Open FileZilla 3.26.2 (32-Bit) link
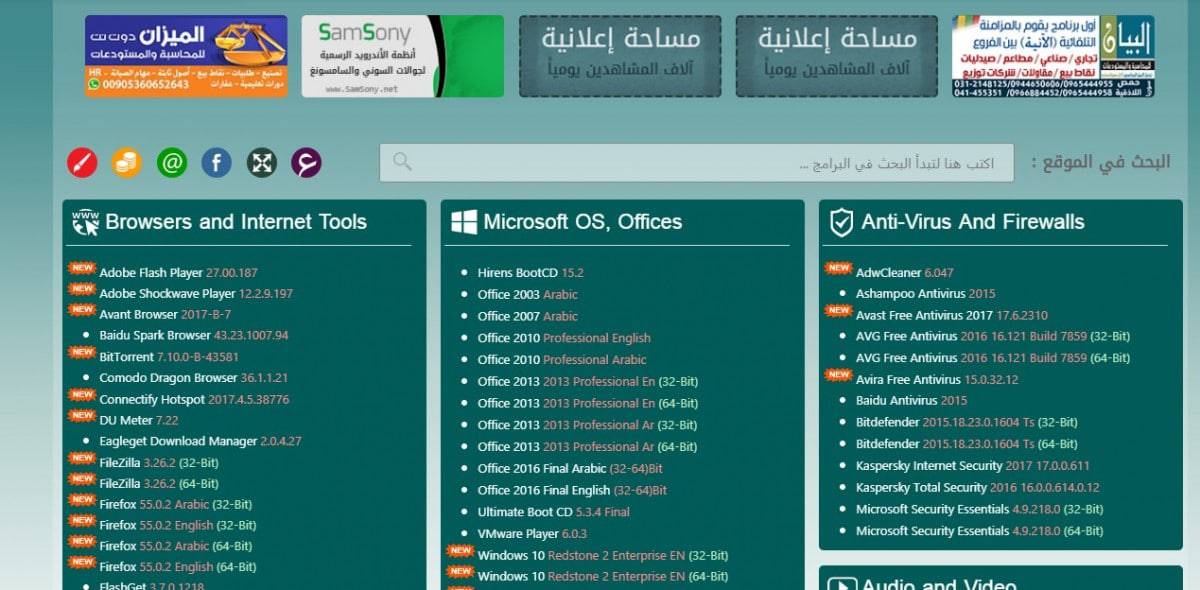Image resolution: width=1200 pixels, height=590 pixels. tap(158, 462)
